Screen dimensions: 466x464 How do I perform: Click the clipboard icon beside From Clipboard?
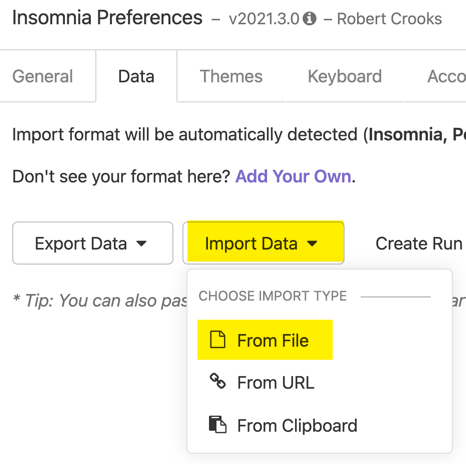pos(218,424)
